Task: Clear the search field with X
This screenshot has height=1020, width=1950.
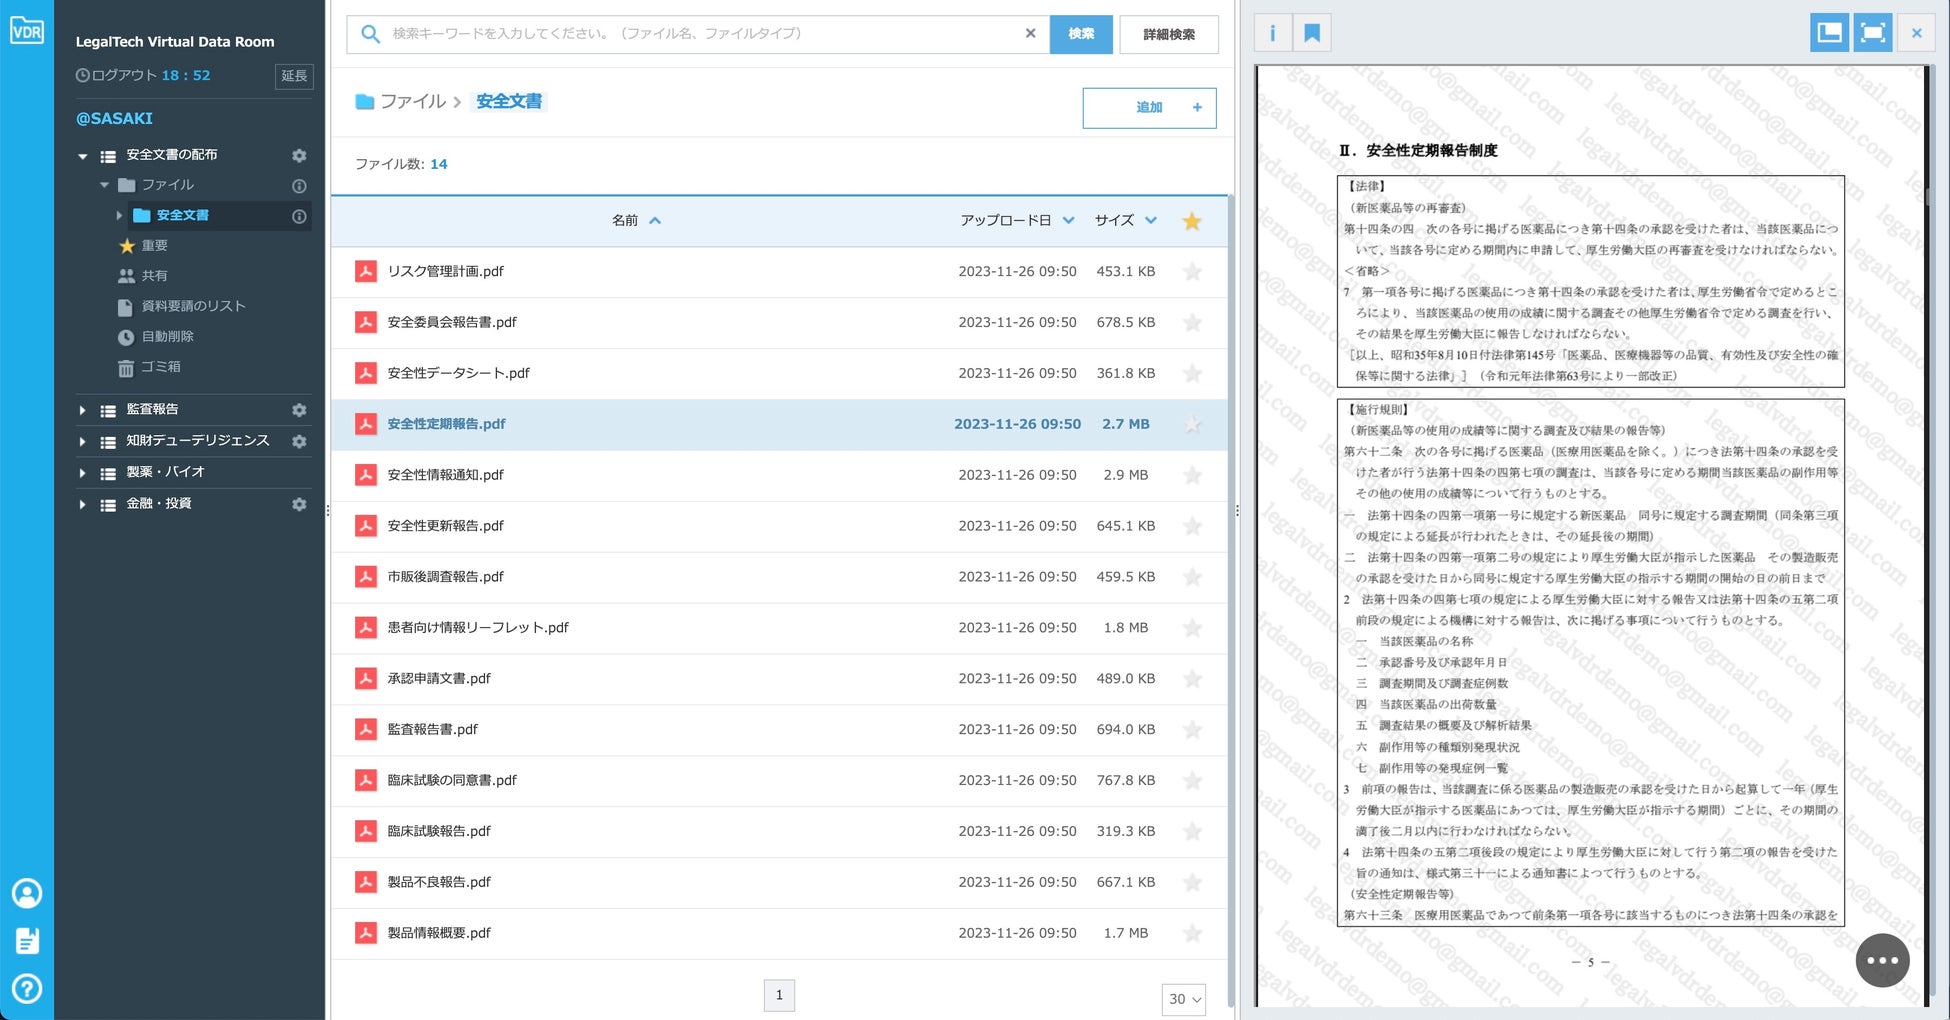Action: click(x=1030, y=33)
